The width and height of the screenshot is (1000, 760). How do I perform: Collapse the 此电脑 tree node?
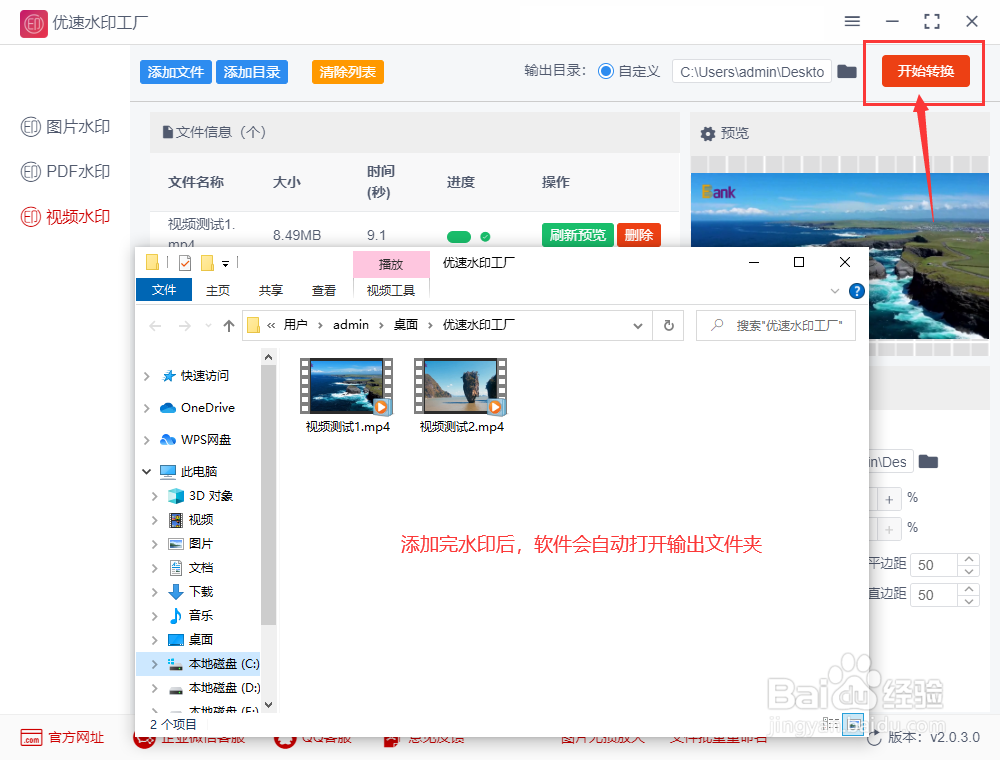147,472
